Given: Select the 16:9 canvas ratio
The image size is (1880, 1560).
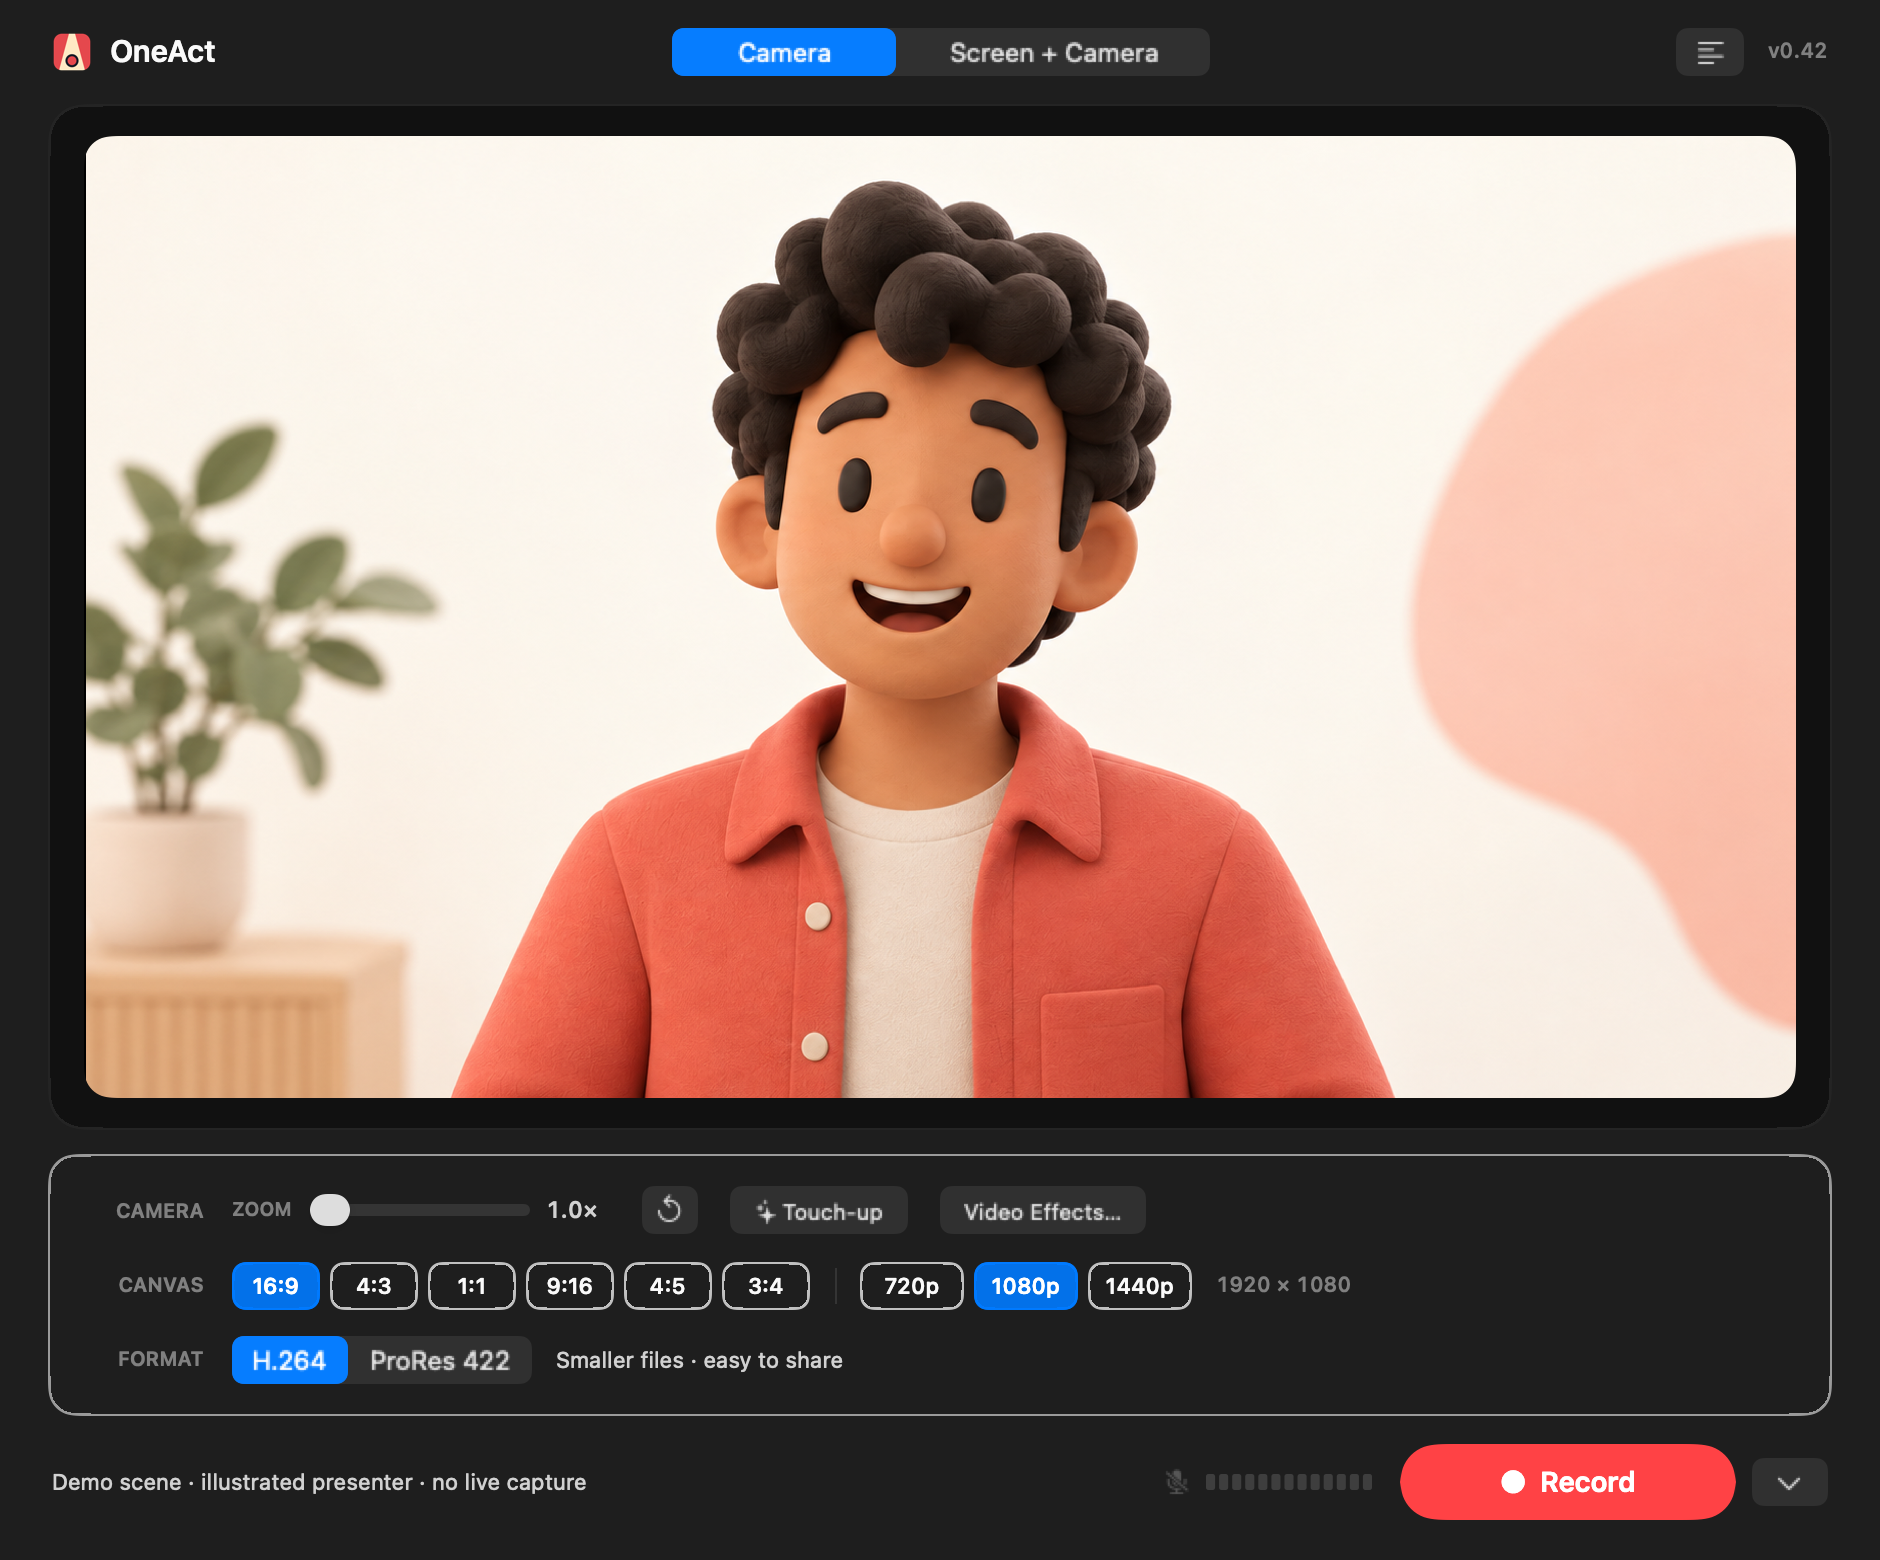Looking at the screenshot, I should pos(275,1286).
